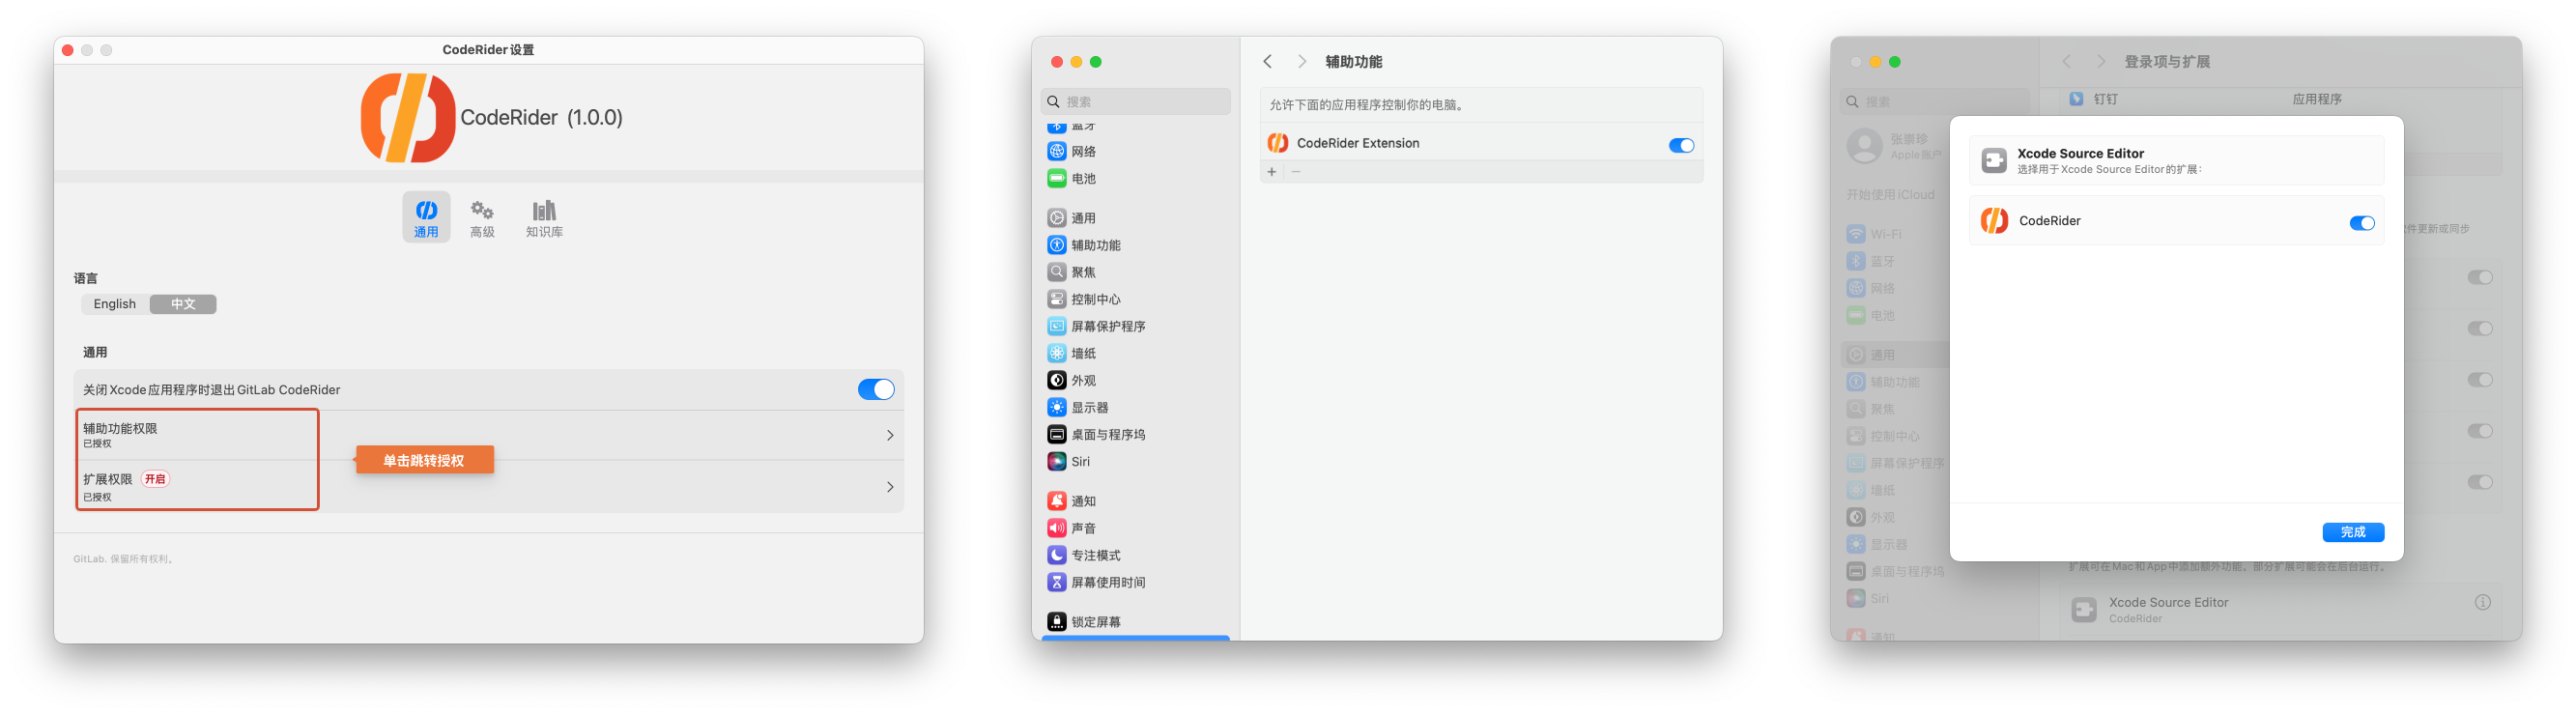
Task: Click the 登录项与扩展 window title
Action: 2167,62
